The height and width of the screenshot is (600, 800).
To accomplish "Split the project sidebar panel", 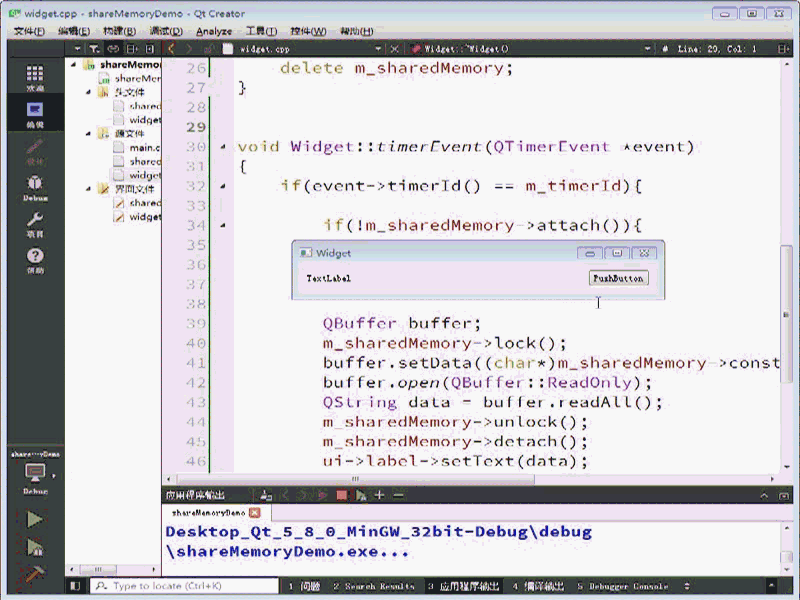I will [x=132, y=49].
